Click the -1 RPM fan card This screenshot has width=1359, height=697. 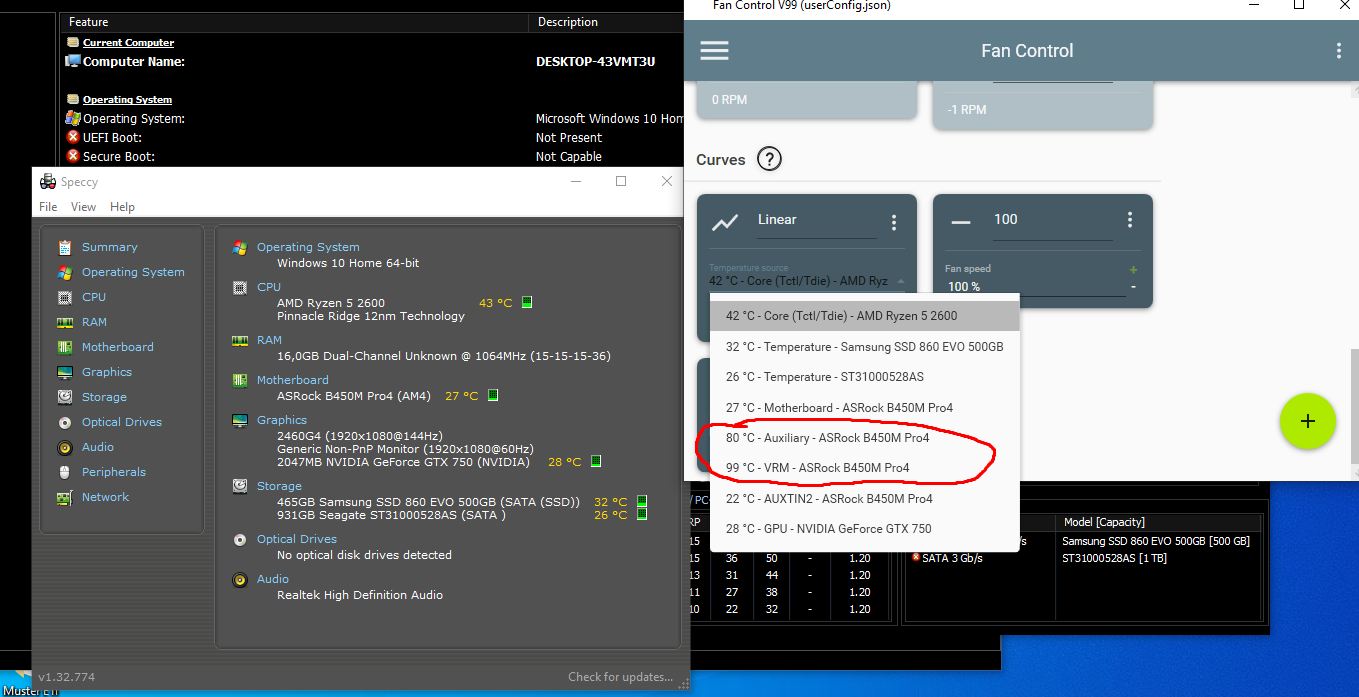tap(1043, 106)
